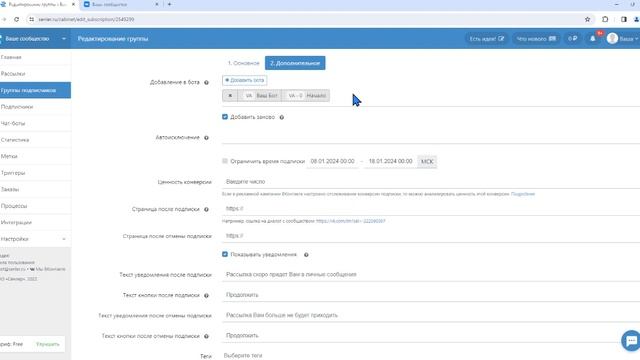640x360 pixels.
Task: Click the subscription end date 18.01.2024 field
Action: tap(391, 161)
